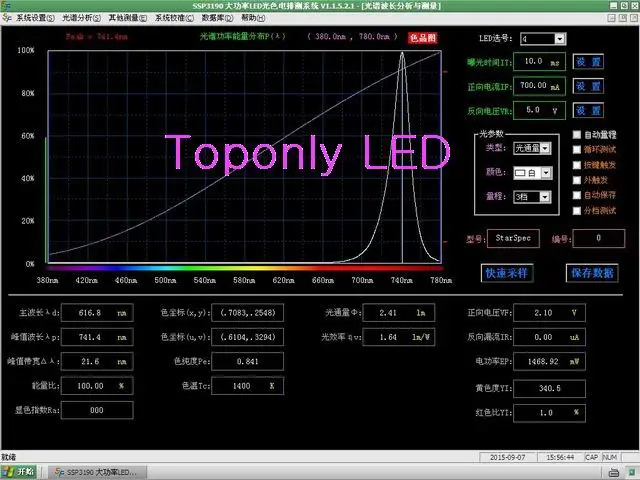Screen dimensions: 640x480
Task: Click the SSP3190 app icon in title bar
Action: 5,5
